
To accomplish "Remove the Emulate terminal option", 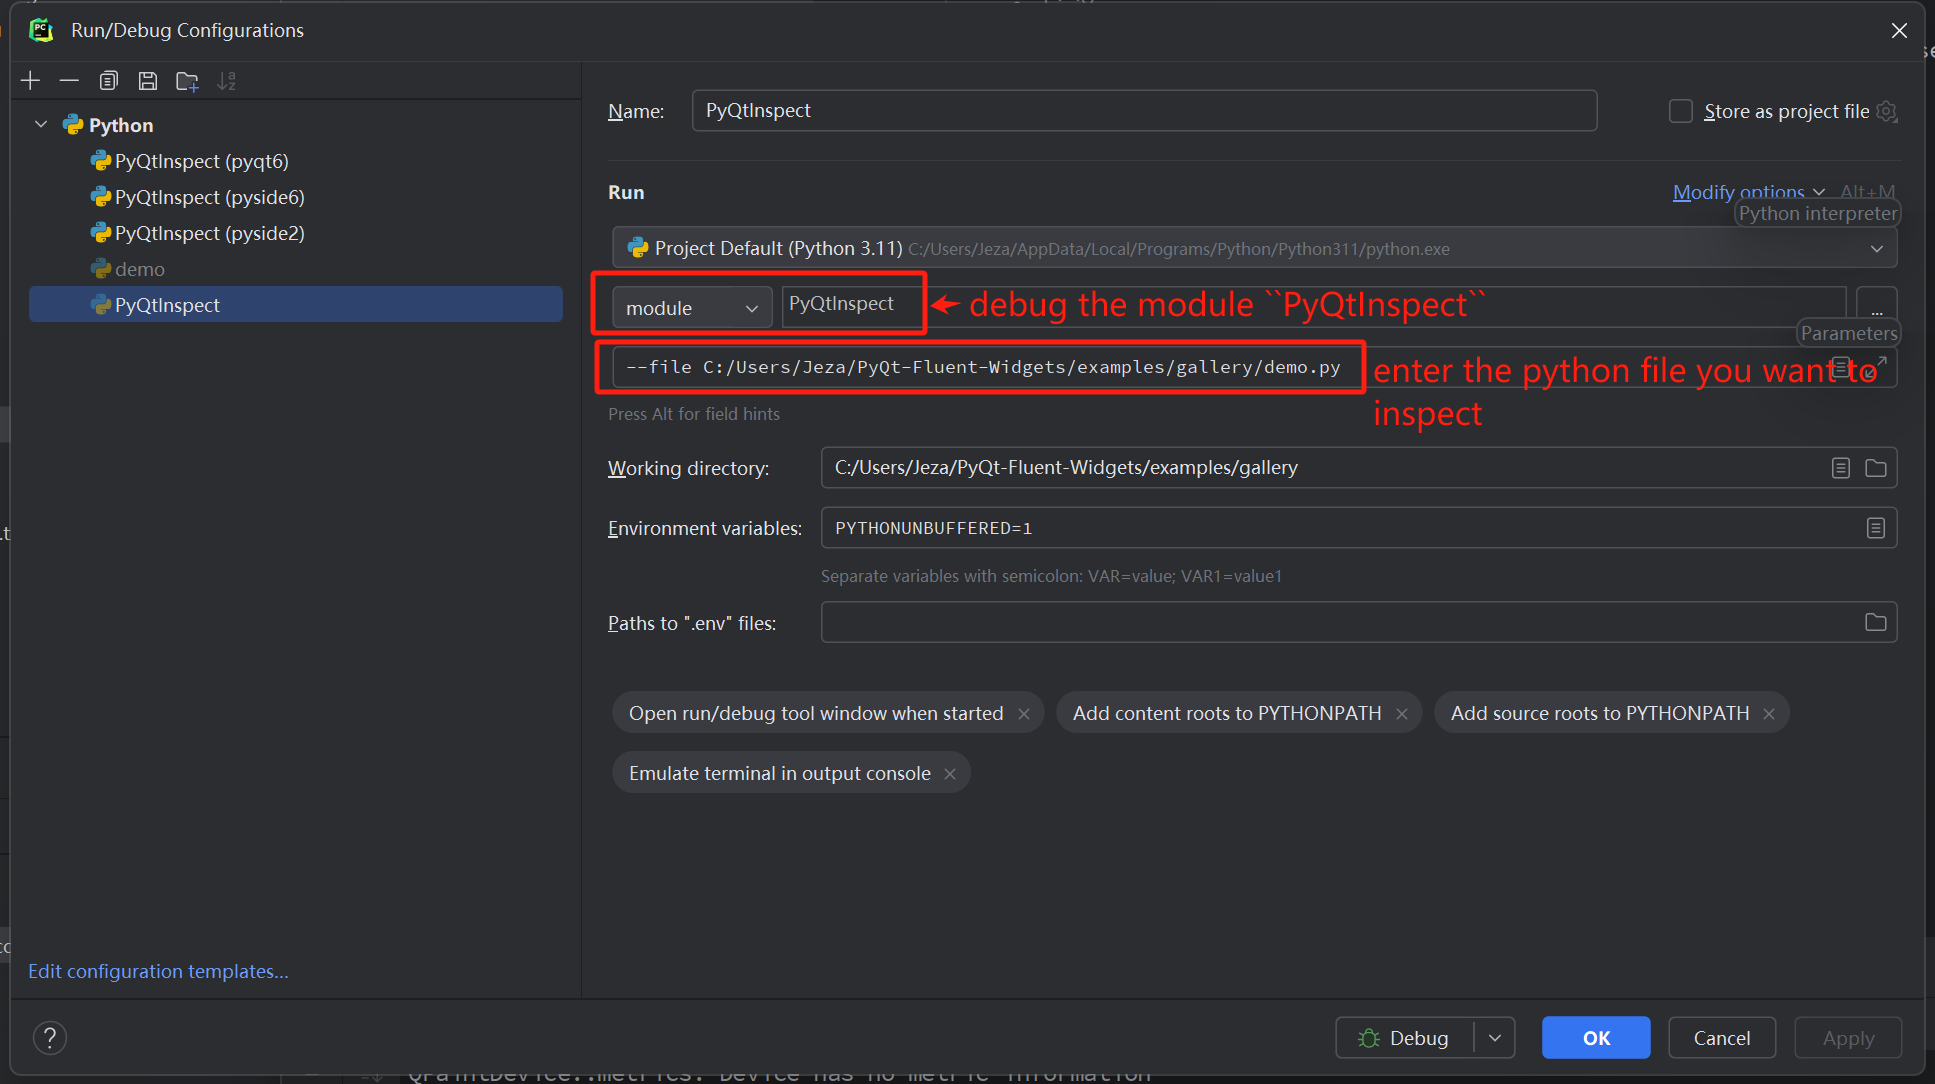I will click(x=950, y=772).
